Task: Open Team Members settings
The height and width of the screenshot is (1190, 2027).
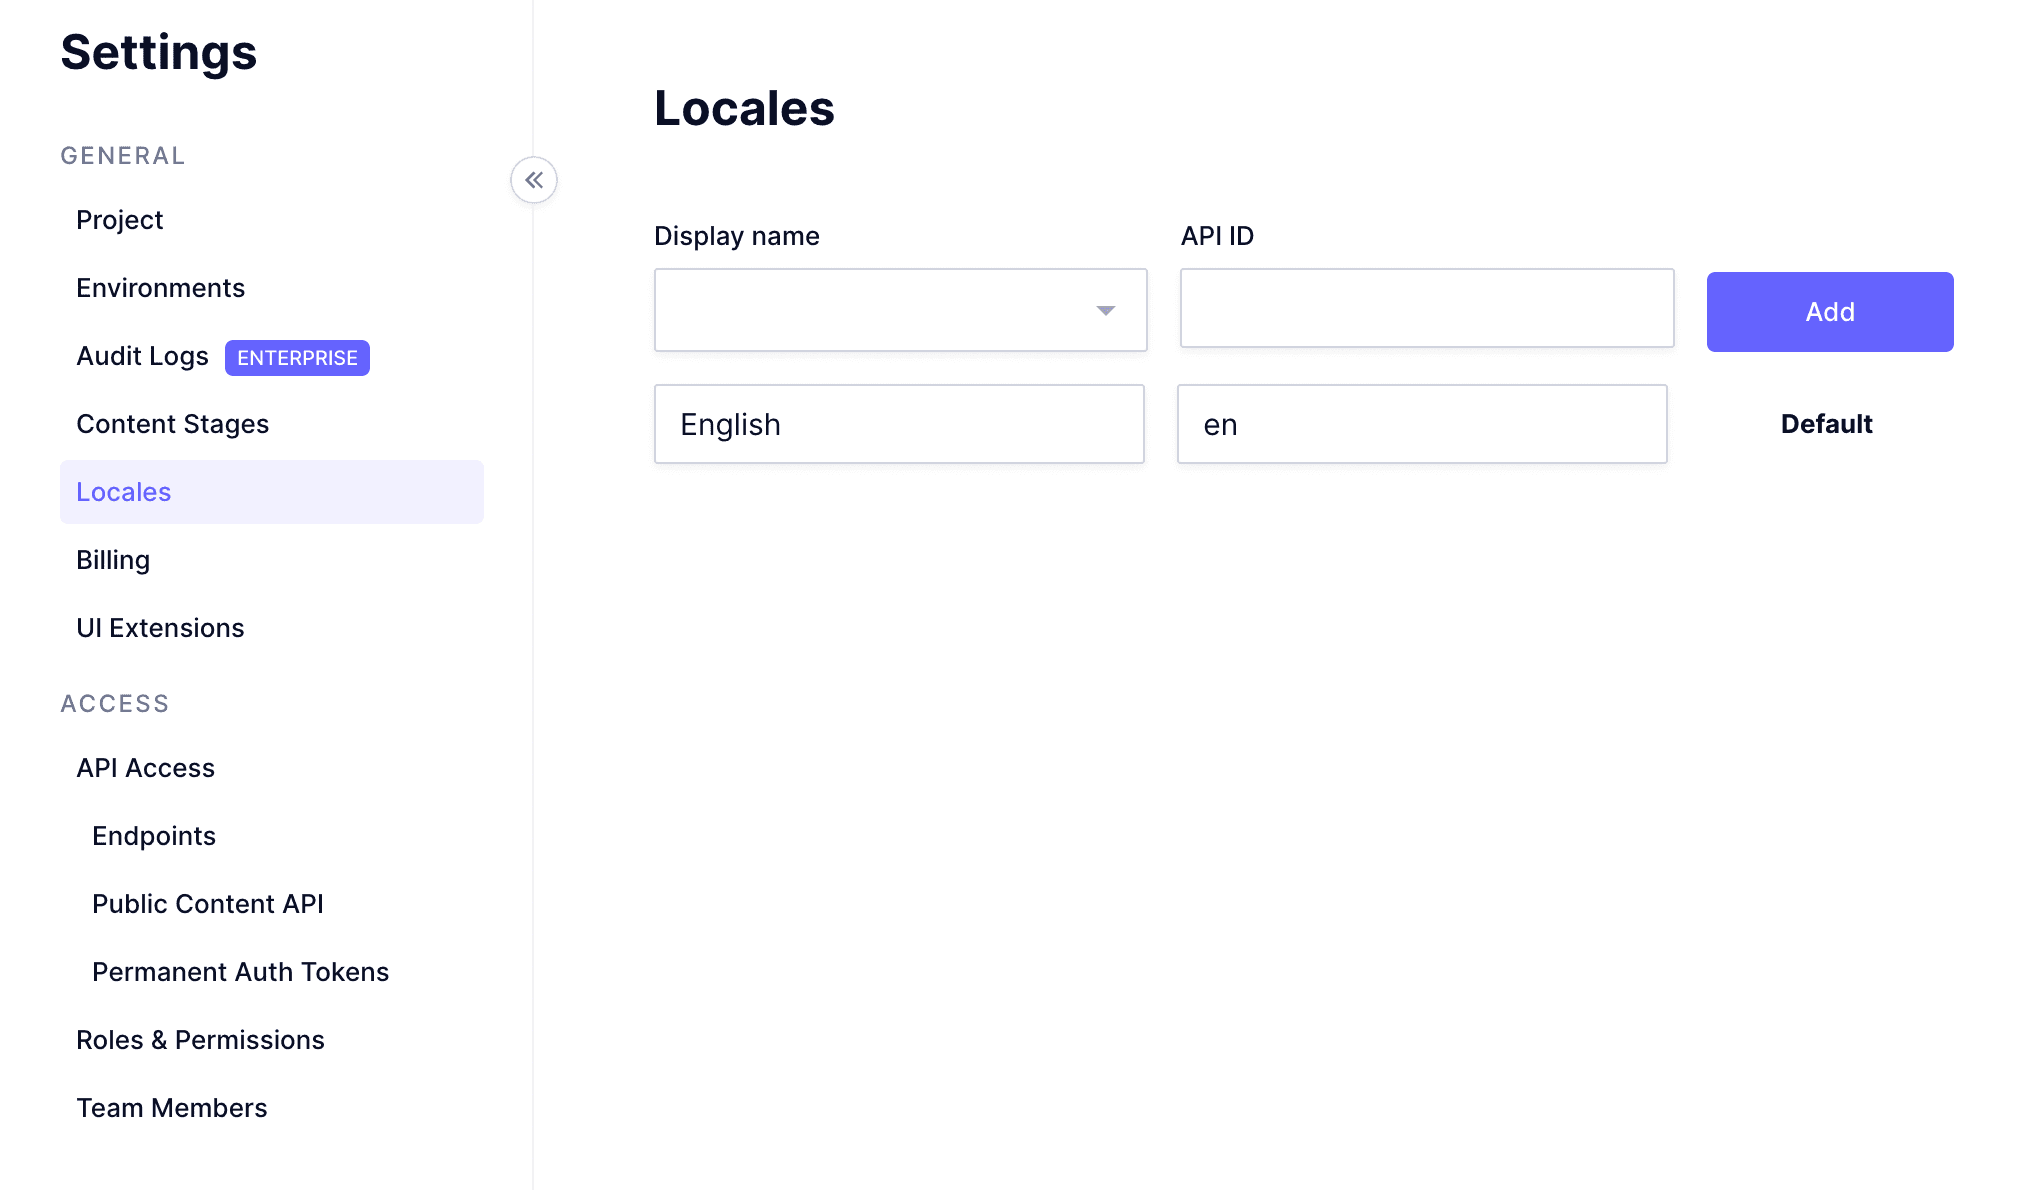Action: (x=171, y=1107)
